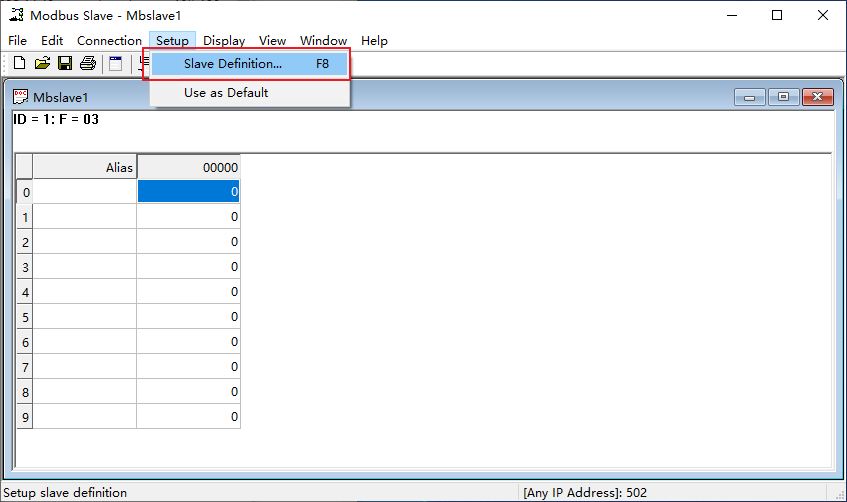
Task: Open the Display menu
Action: tap(224, 41)
